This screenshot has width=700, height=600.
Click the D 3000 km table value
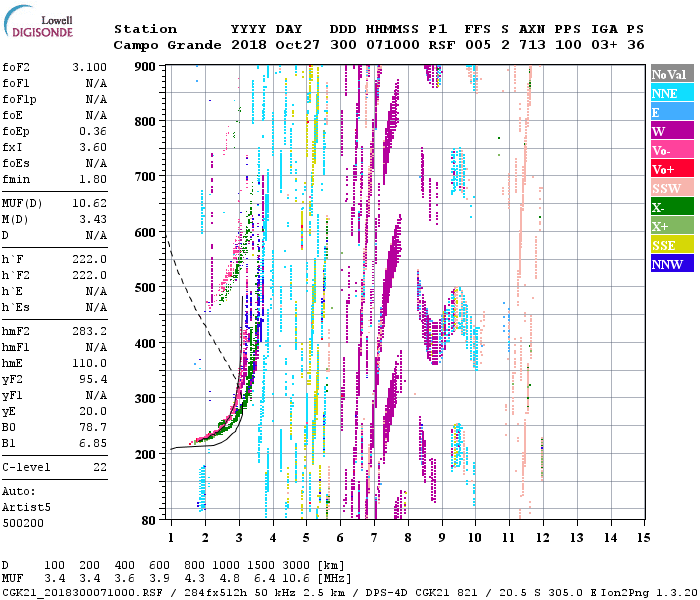click(x=296, y=565)
